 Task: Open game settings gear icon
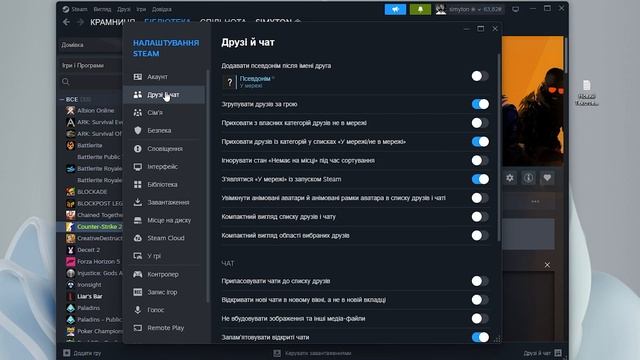(510, 178)
